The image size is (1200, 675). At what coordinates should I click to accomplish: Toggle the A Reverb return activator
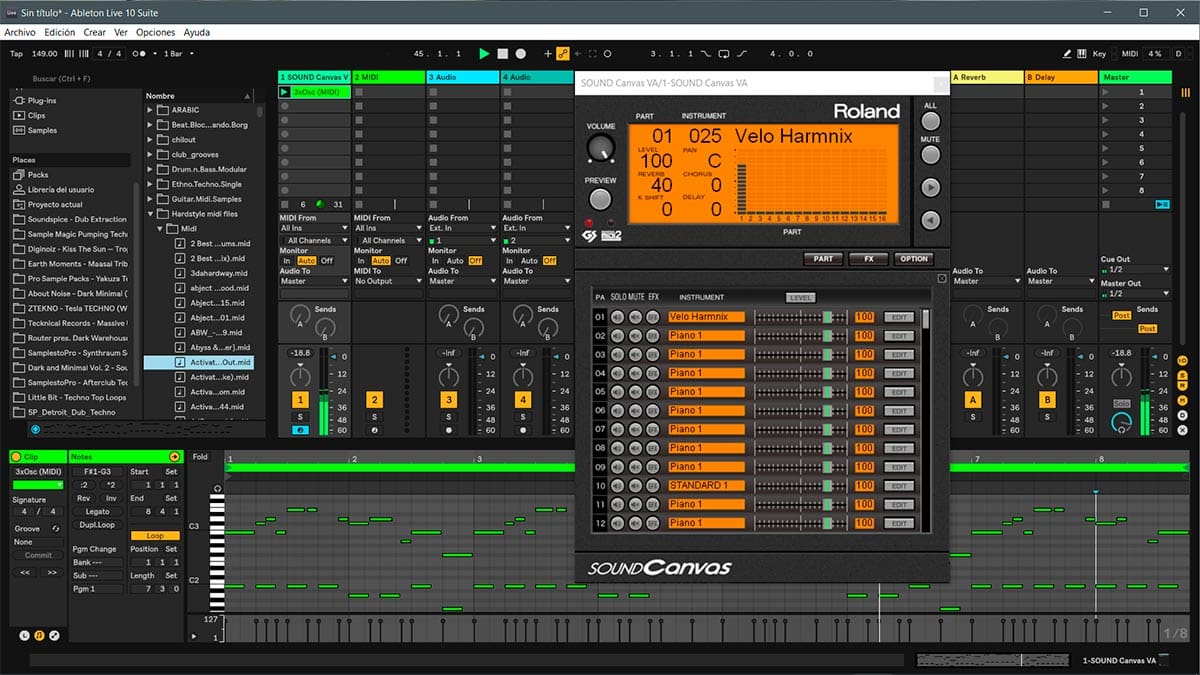(x=972, y=400)
